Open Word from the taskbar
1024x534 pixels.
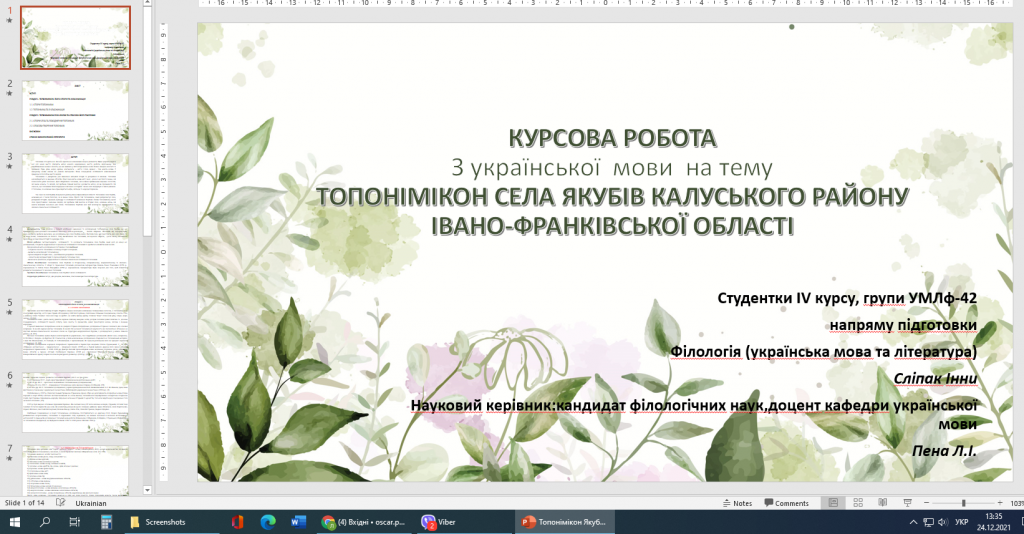click(298, 522)
